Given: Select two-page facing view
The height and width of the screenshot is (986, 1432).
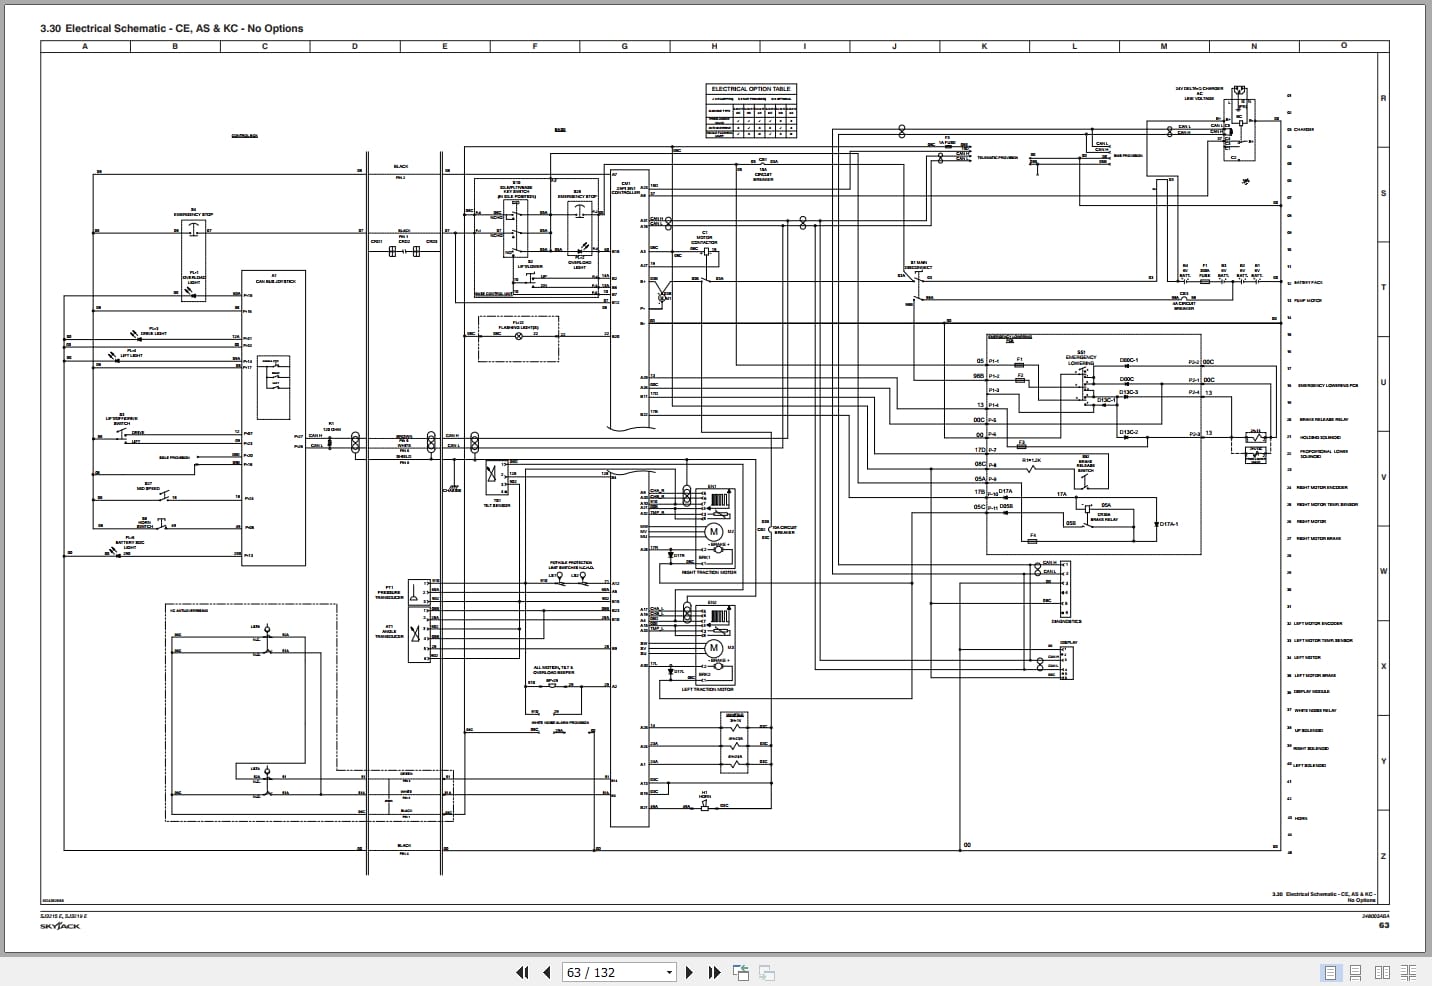Looking at the screenshot, I should click(x=1383, y=972).
